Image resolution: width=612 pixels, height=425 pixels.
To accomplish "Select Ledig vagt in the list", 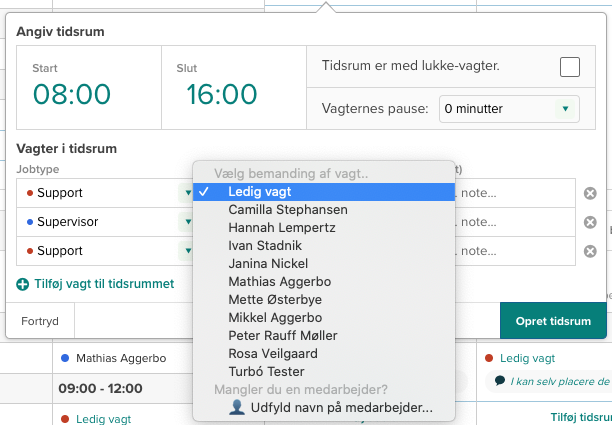I will click(259, 191).
